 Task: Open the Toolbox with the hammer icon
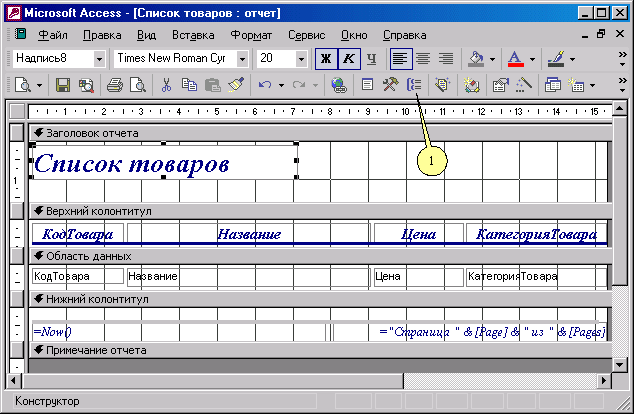click(x=392, y=86)
